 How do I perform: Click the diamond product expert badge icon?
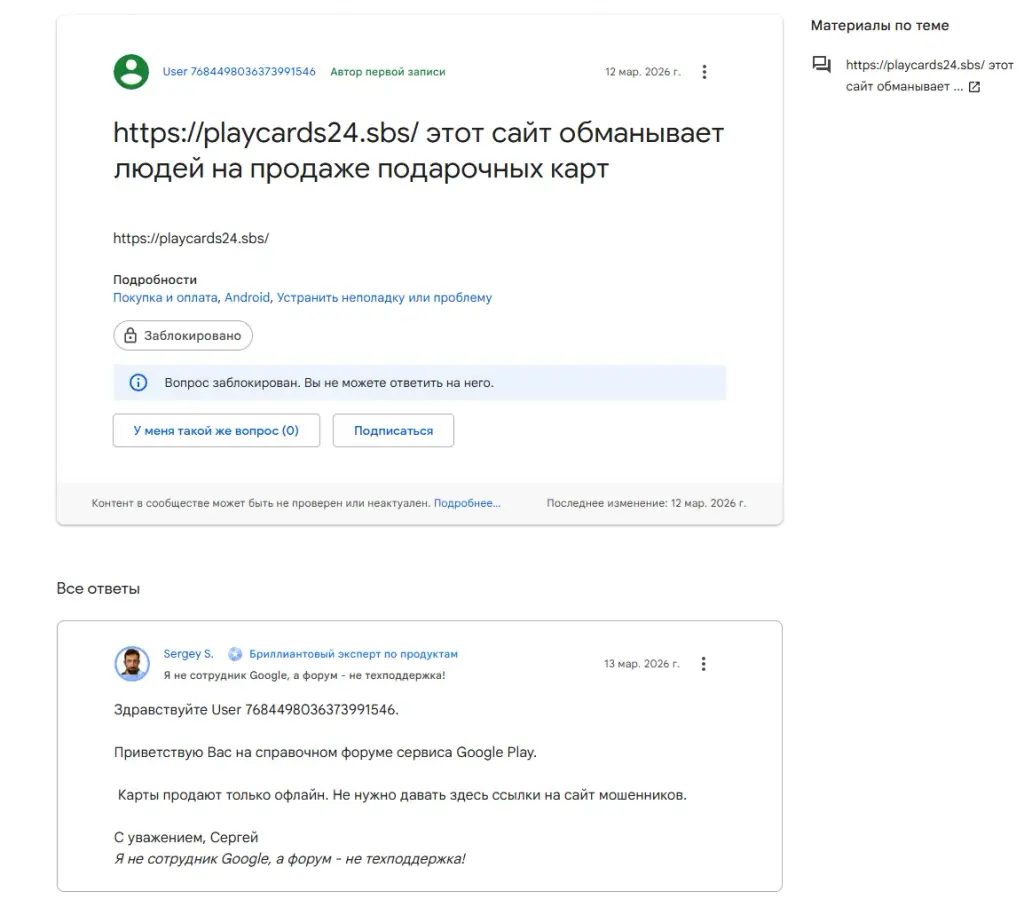click(235, 654)
